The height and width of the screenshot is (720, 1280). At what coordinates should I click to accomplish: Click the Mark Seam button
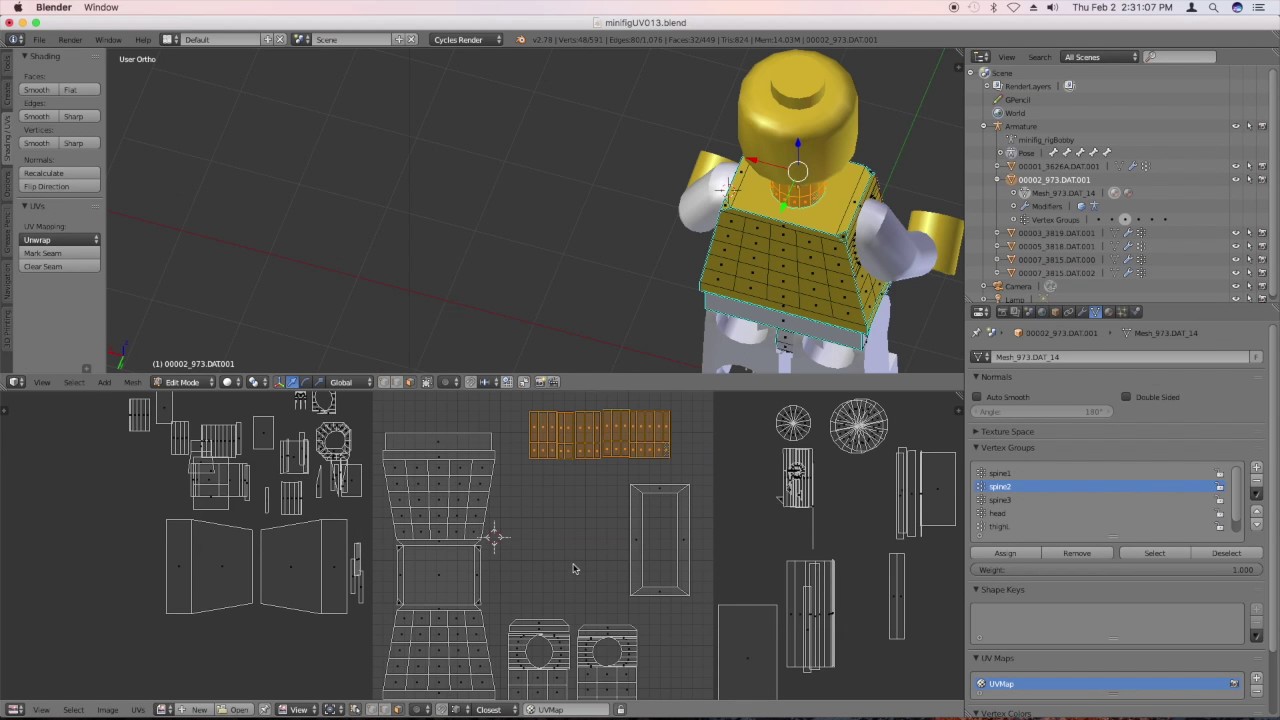click(61, 253)
